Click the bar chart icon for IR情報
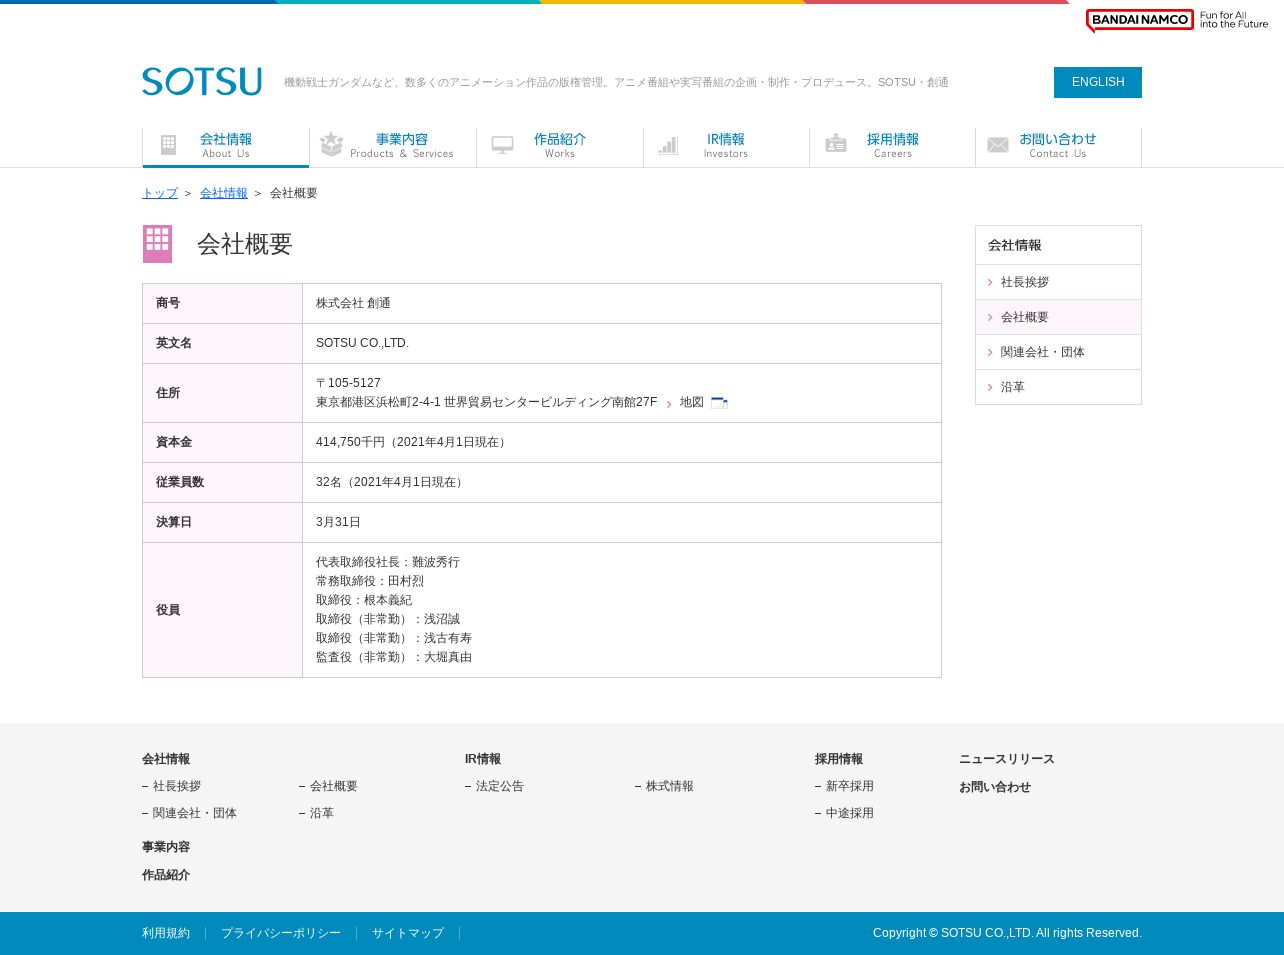 click(668, 145)
